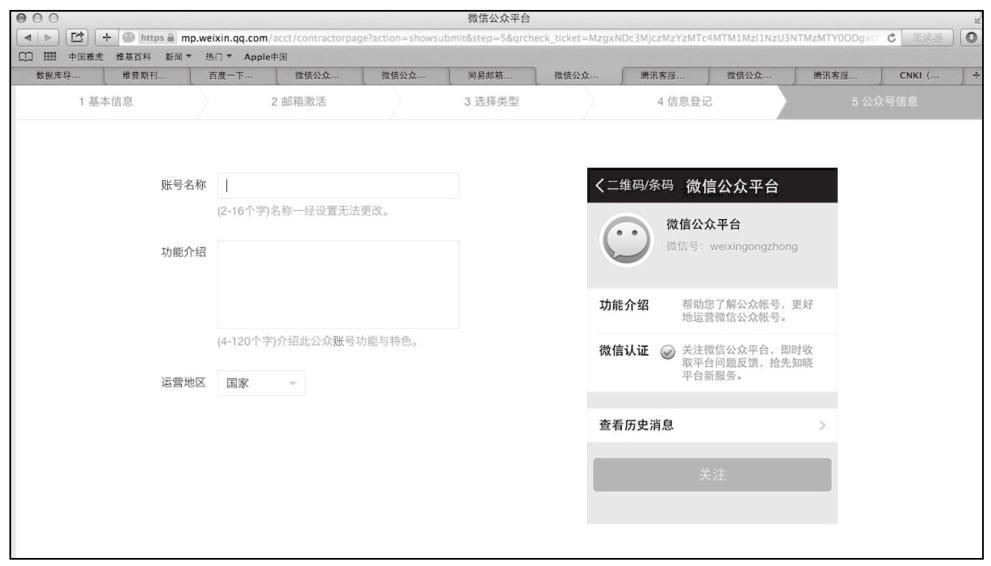Click the Reader button in address bar
This screenshot has width=991, height=566.
(x=927, y=38)
